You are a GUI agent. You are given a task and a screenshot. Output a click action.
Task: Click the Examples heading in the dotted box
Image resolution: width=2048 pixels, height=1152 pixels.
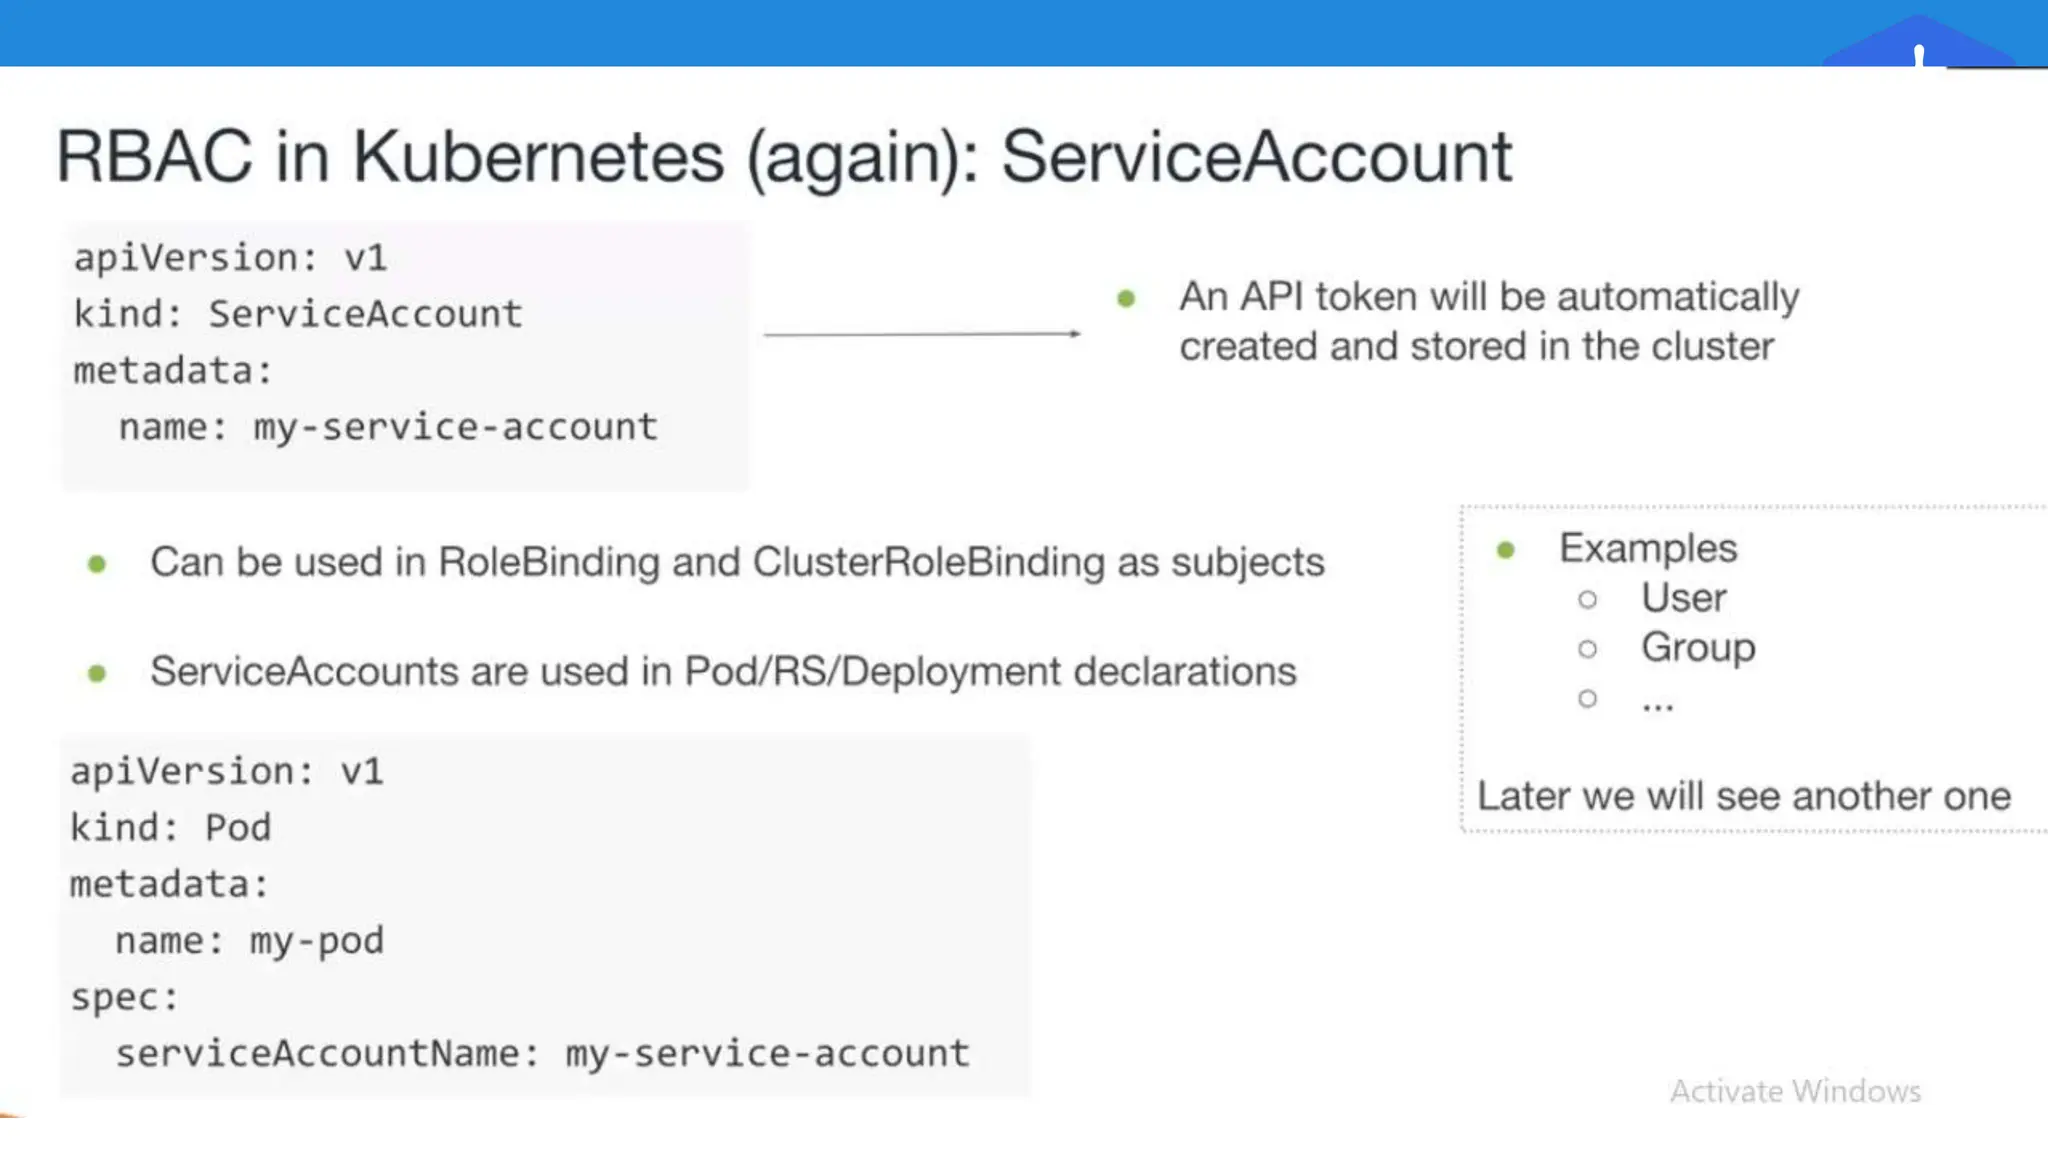1648,548
